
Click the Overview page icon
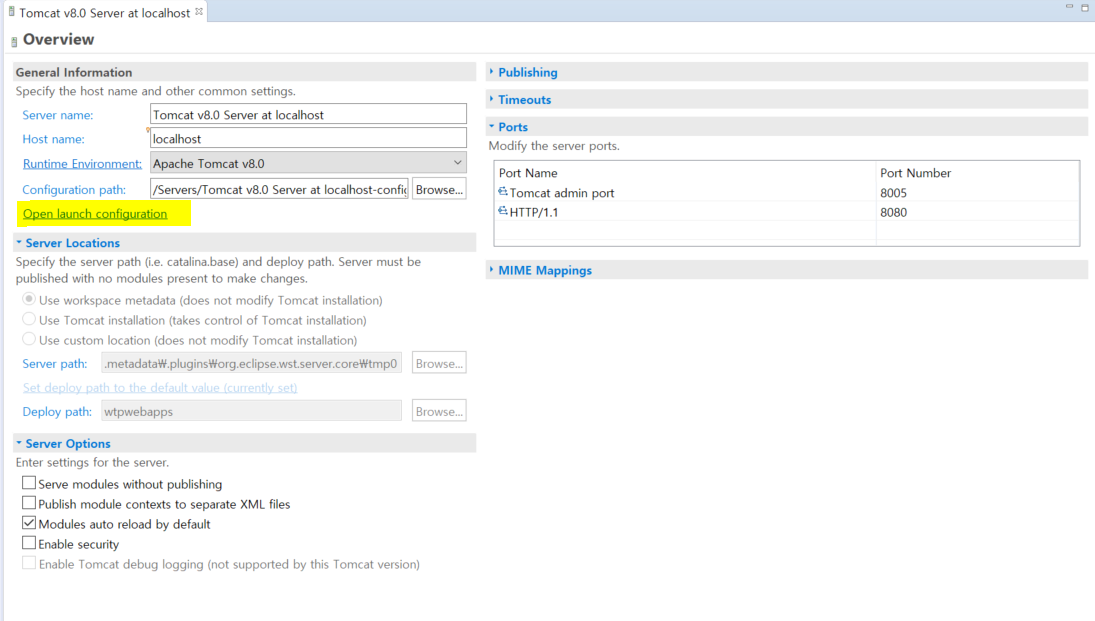[x=14, y=42]
